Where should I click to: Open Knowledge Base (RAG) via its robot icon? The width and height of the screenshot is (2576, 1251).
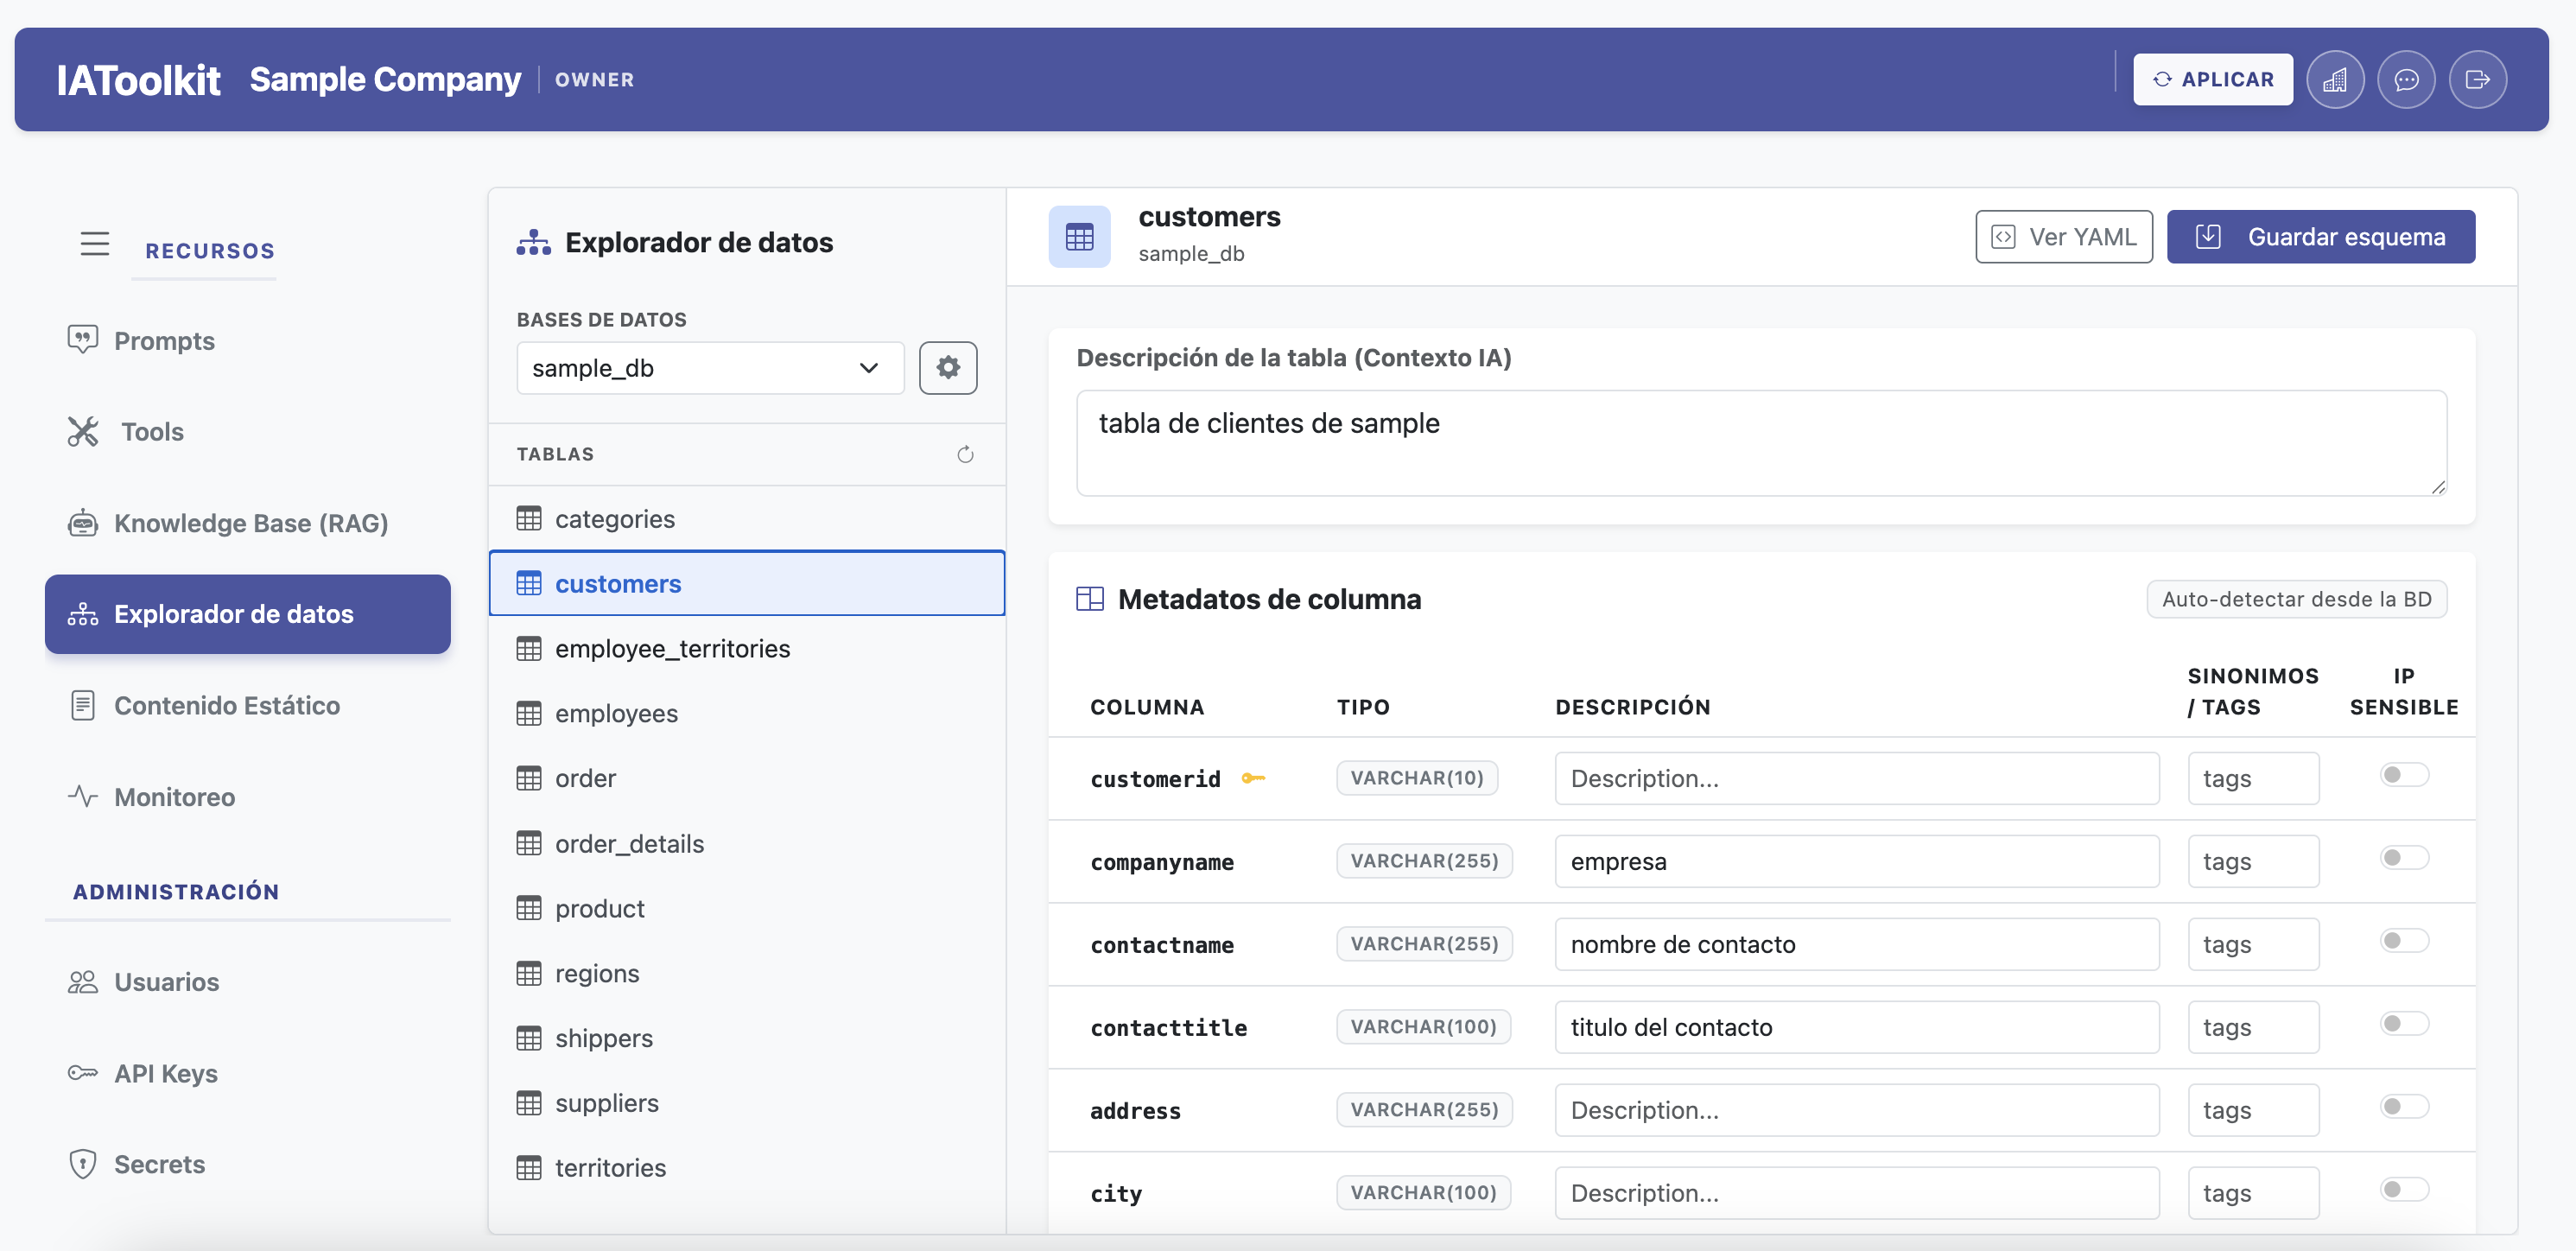tap(83, 522)
